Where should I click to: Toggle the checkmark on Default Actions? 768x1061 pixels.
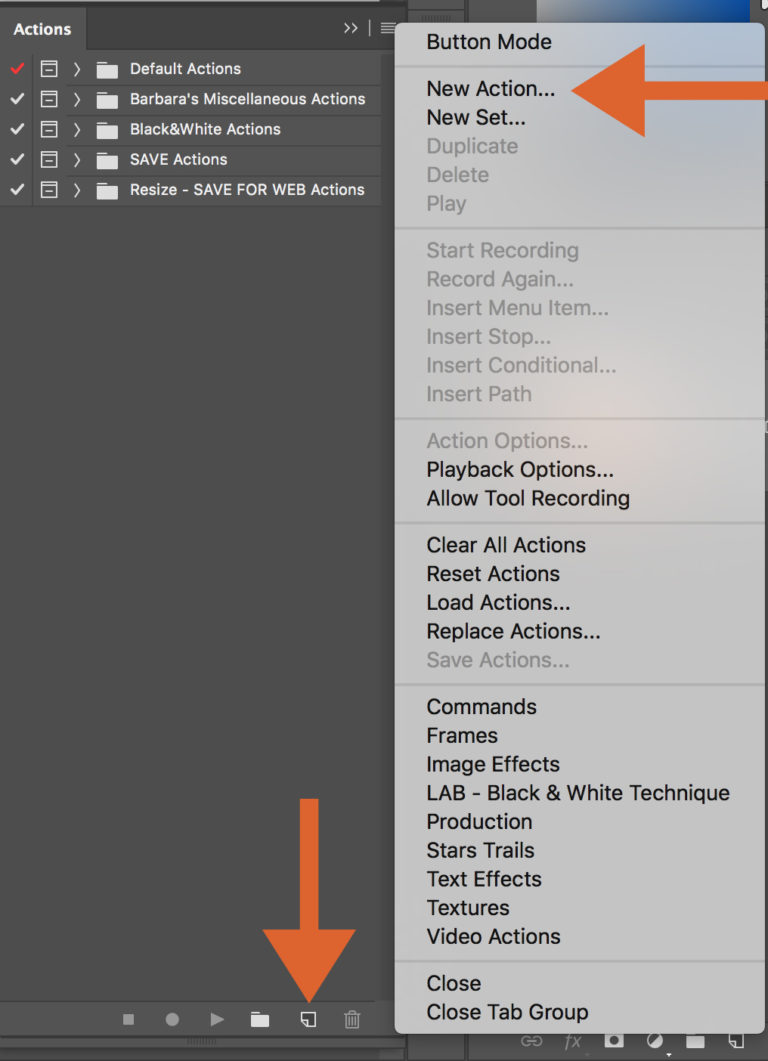point(16,68)
